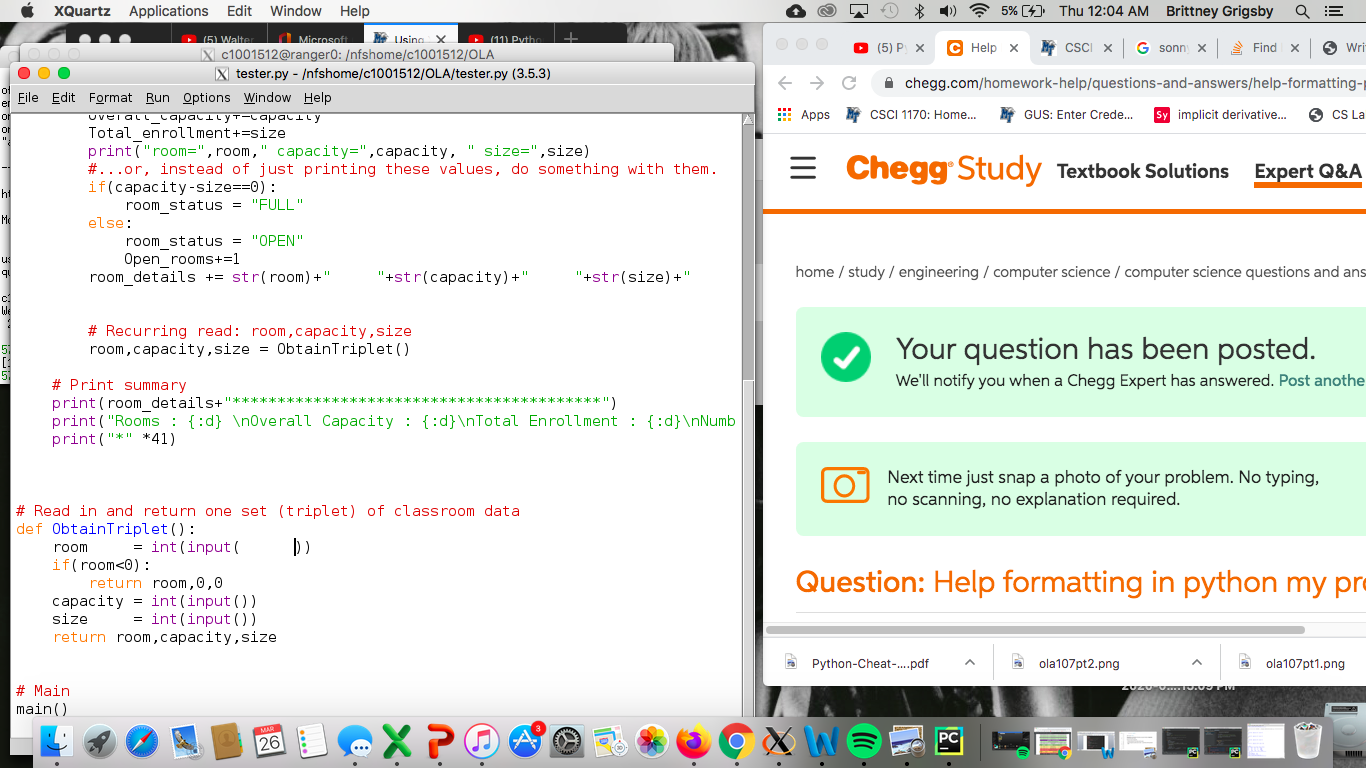
Task: Open the Chegg hamburger navigation menu
Action: click(803, 169)
